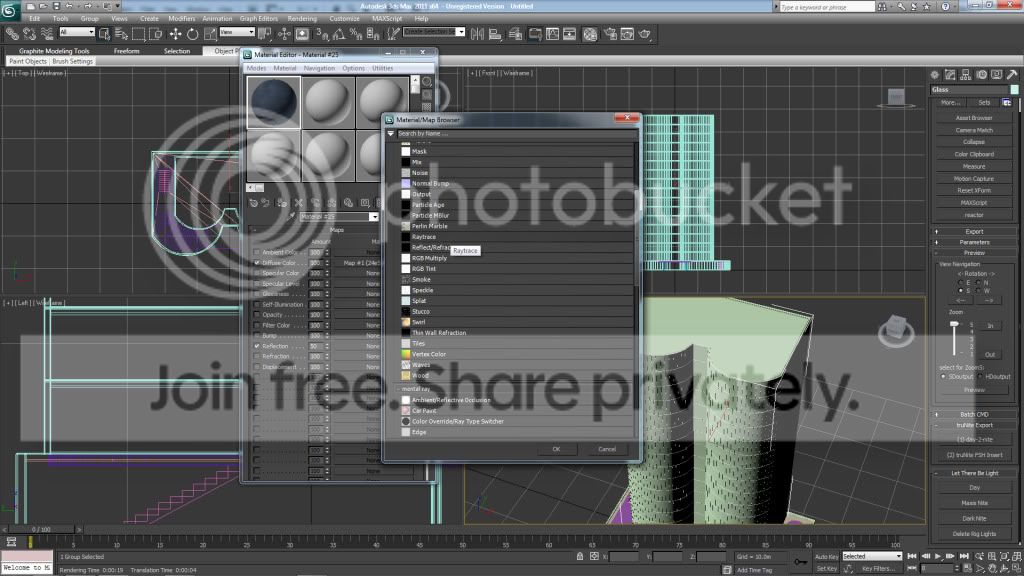This screenshot has height=576, width=1024.
Task: Select the Rotate transform tool
Action: (x=193, y=34)
